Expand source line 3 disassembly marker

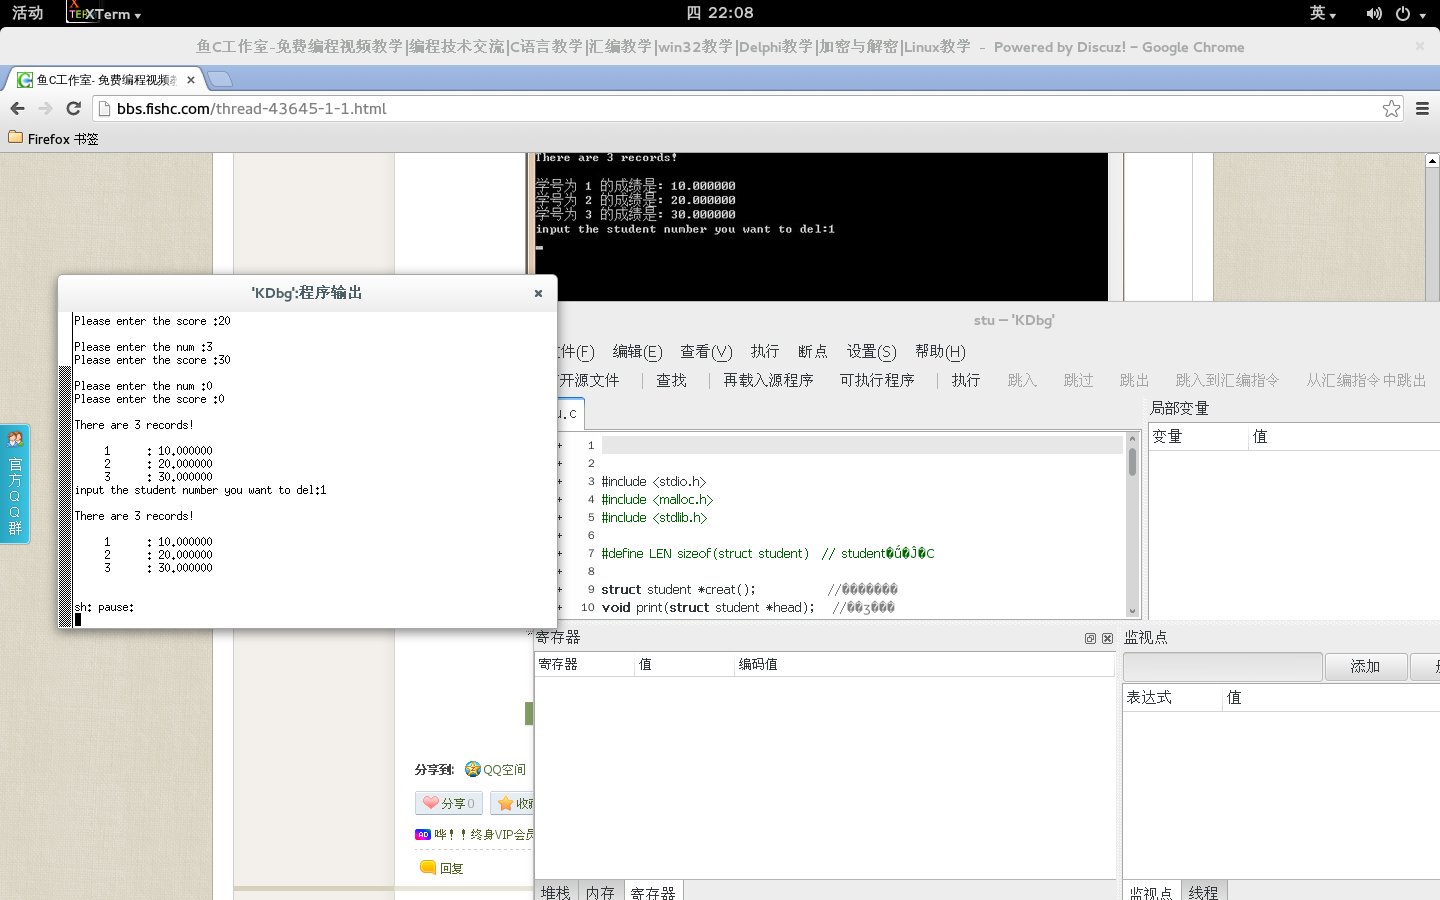(560, 482)
